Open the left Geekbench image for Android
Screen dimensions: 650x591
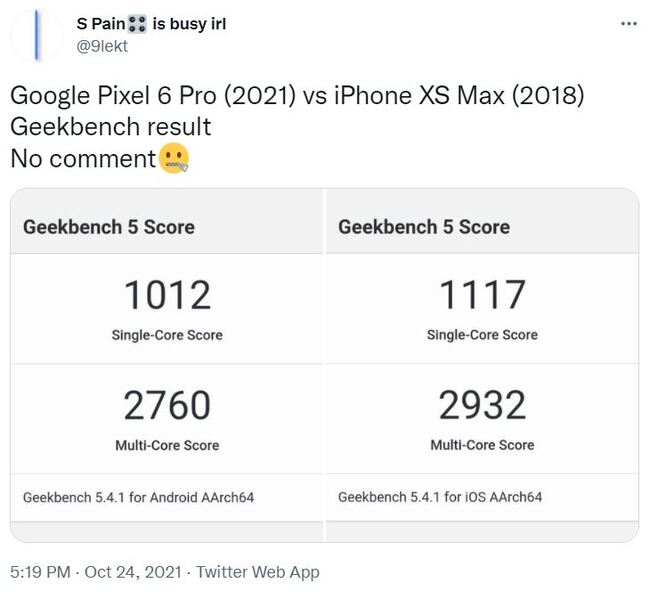pos(166,365)
